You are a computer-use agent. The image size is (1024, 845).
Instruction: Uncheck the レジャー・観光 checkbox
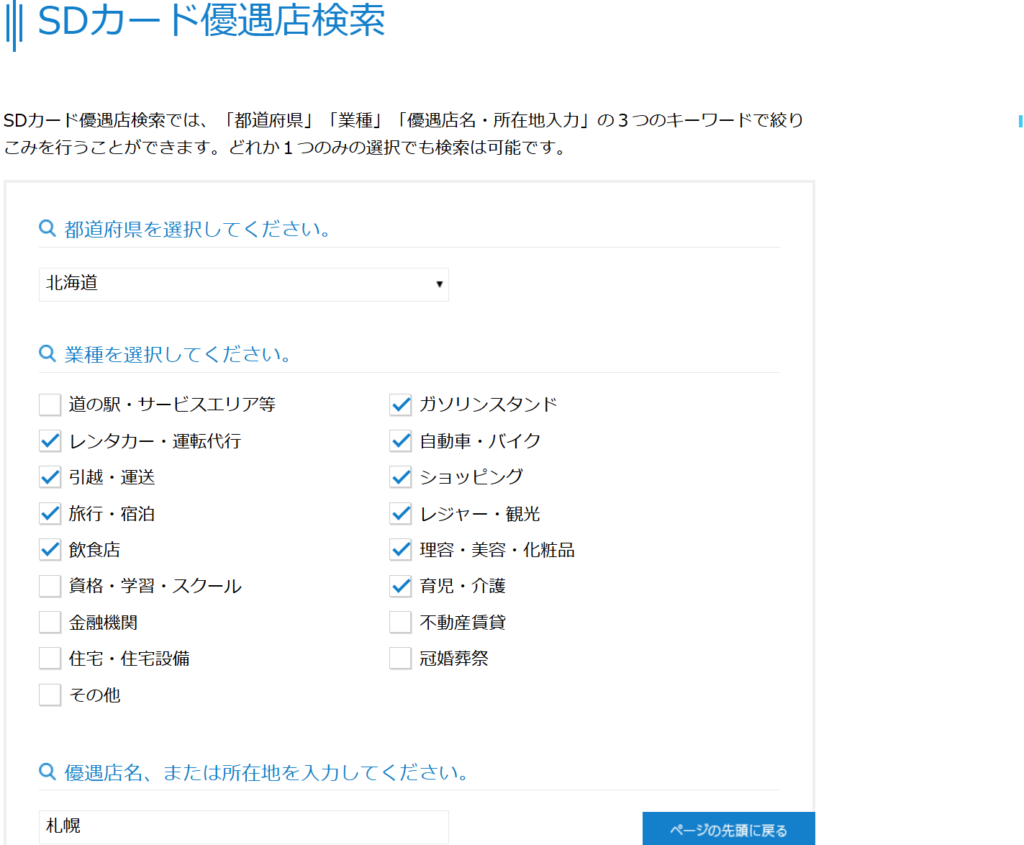(400, 514)
